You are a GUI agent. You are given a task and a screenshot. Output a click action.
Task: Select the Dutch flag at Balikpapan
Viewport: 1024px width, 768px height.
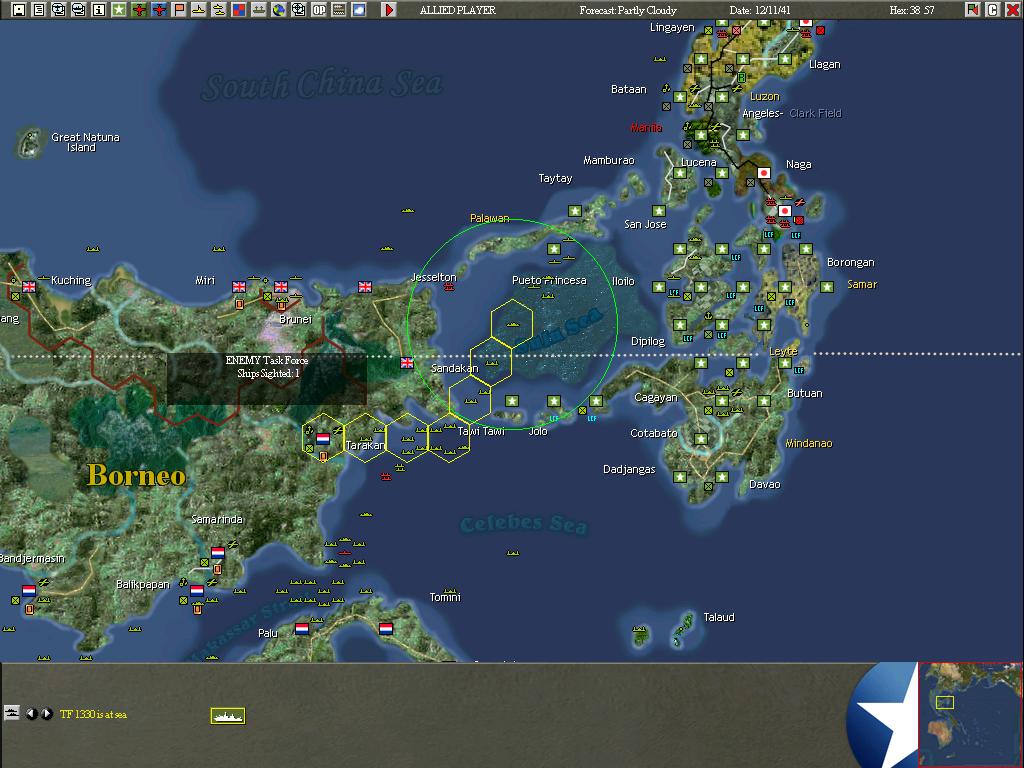coord(197,590)
